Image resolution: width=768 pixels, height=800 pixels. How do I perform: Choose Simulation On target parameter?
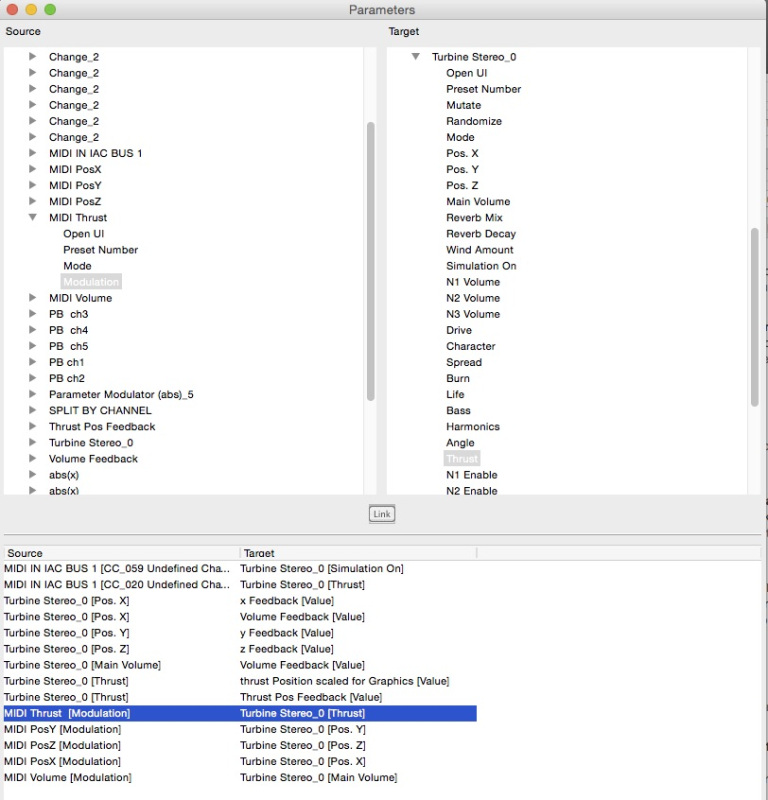point(481,266)
